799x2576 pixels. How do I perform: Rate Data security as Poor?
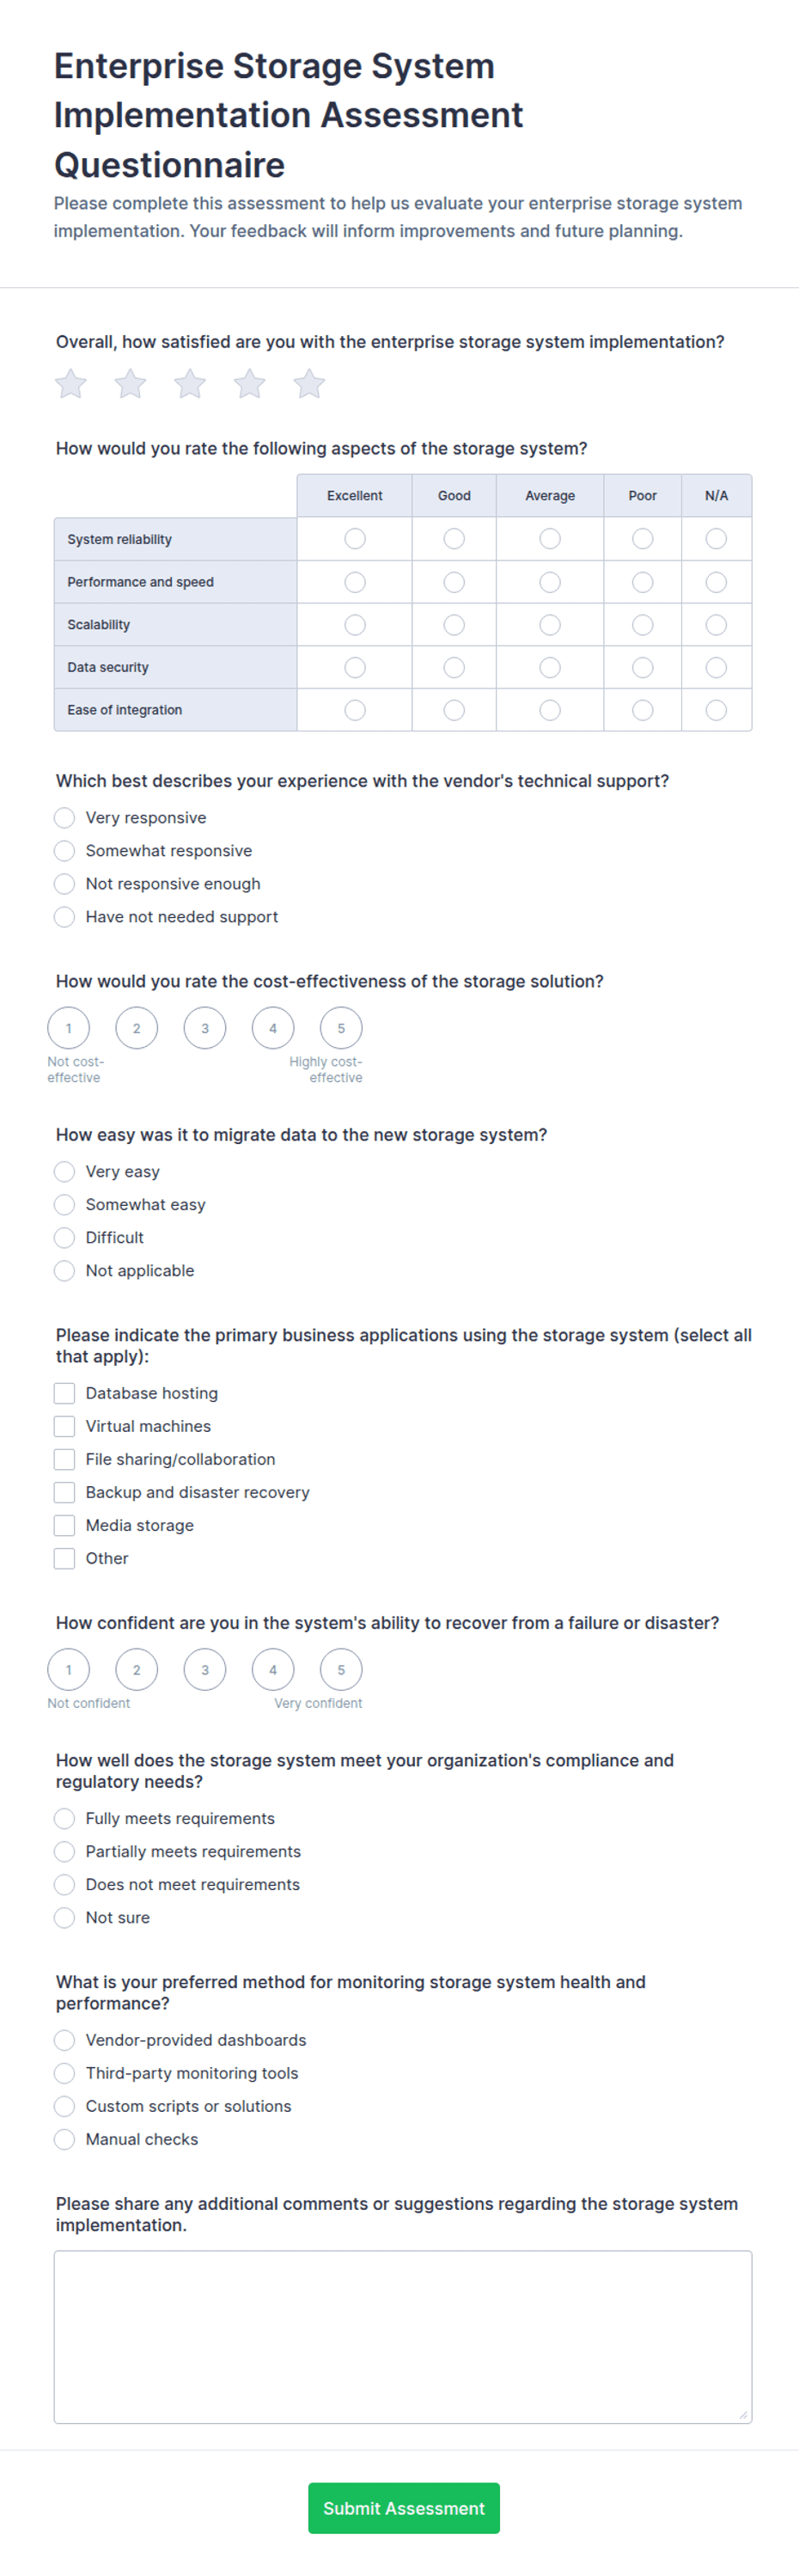click(x=643, y=667)
